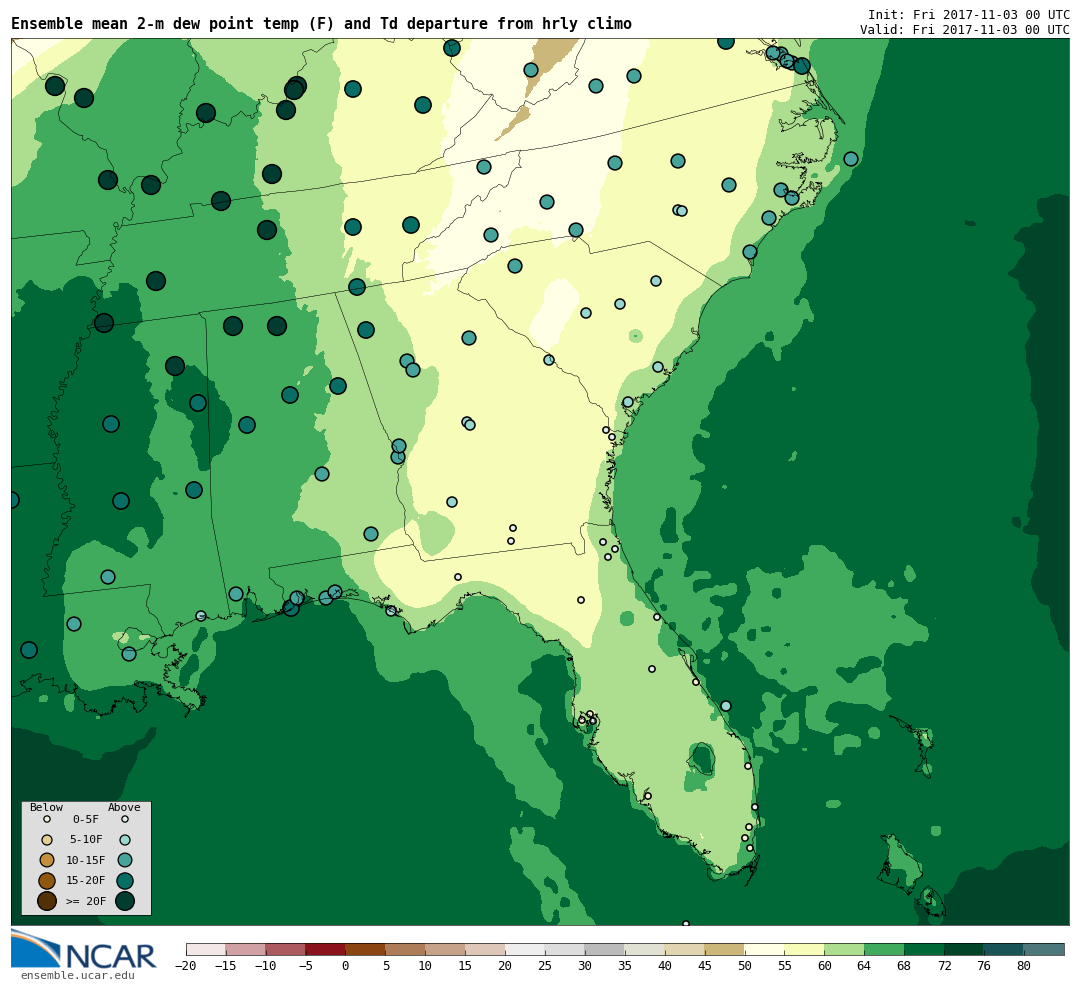Pick the Above 15-20F dark teal legend circle
The width and height of the screenshot is (1080, 988).
[x=125, y=881]
